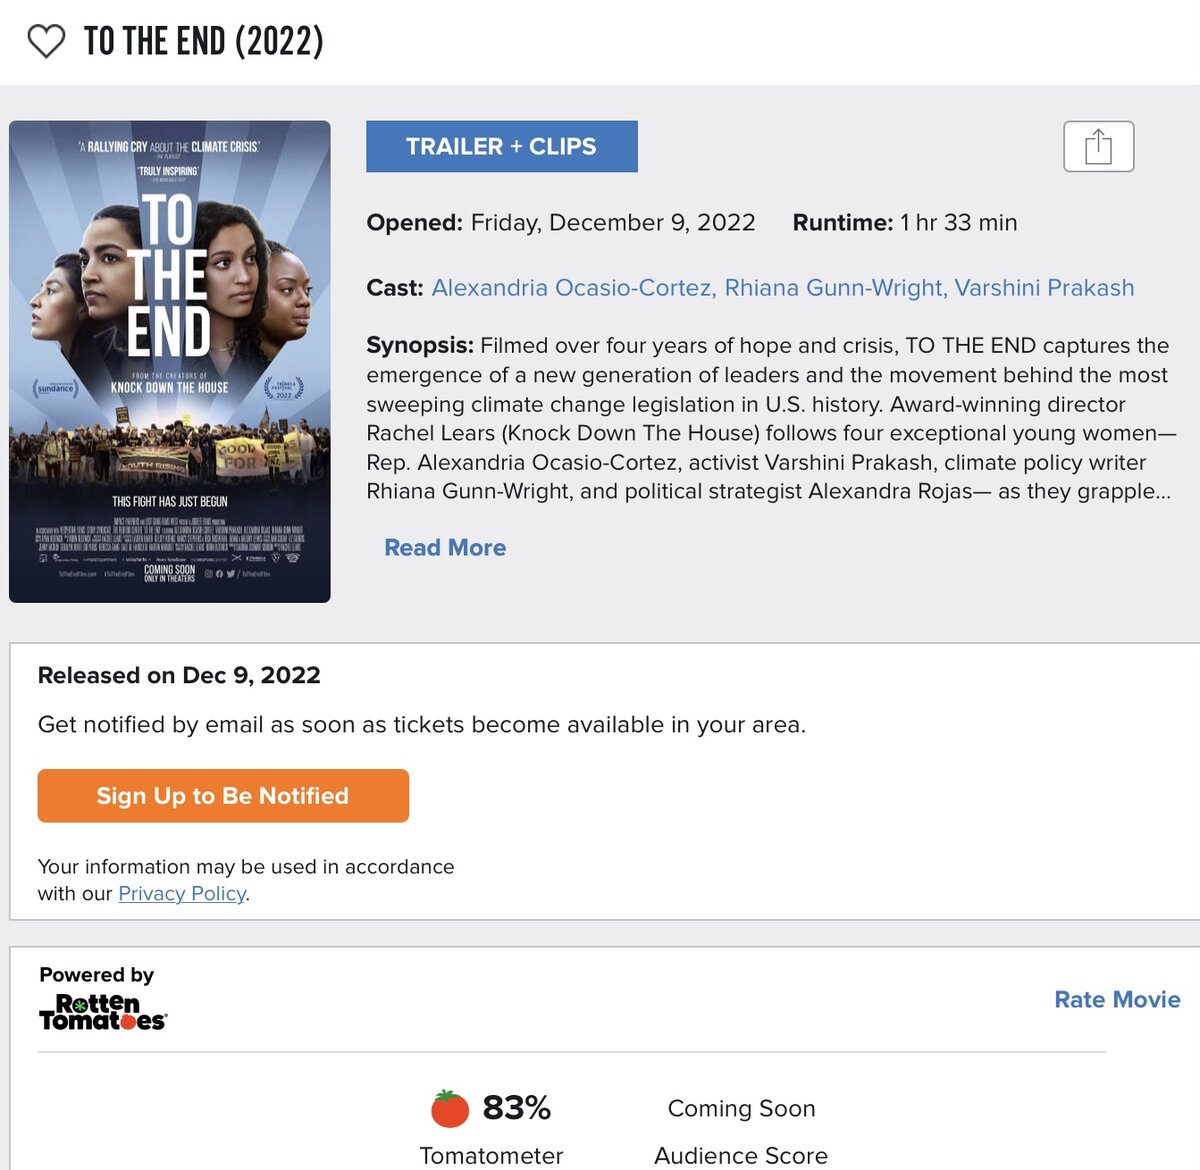Click the Sundance laurel on the poster
Image resolution: width=1200 pixels, height=1170 pixels.
coord(56,388)
